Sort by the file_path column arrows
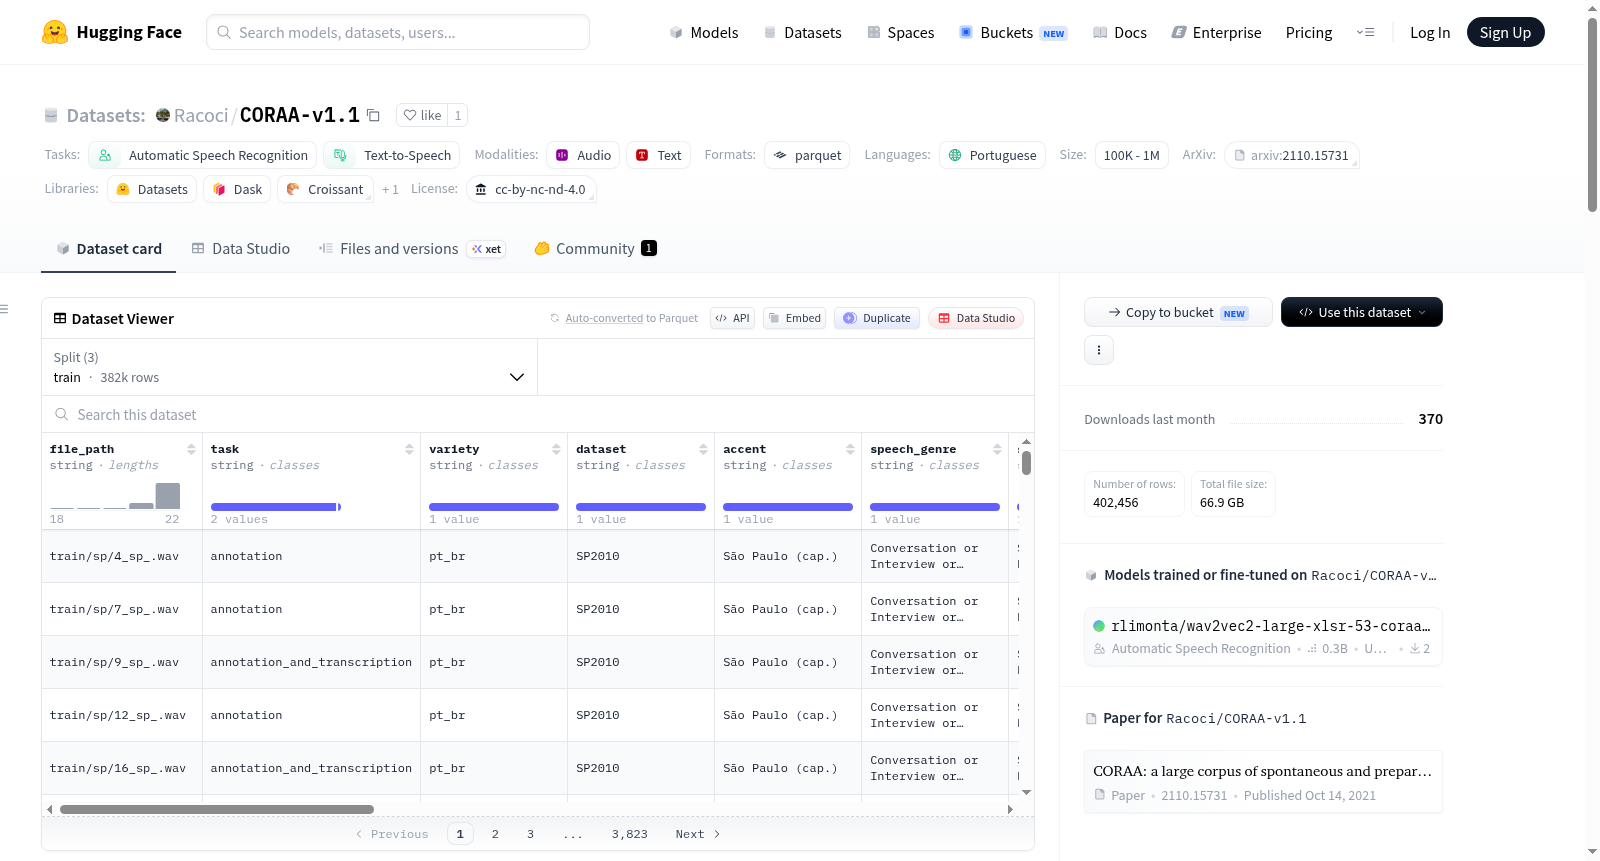1600x861 pixels. coord(191,449)
